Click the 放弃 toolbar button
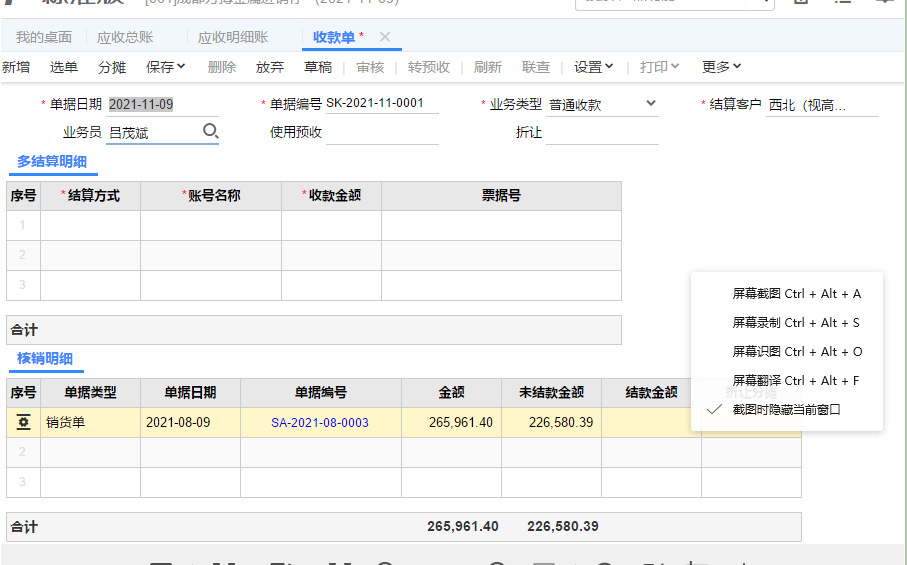This screenshot has height=565, width=907. (x=270, y=67)
